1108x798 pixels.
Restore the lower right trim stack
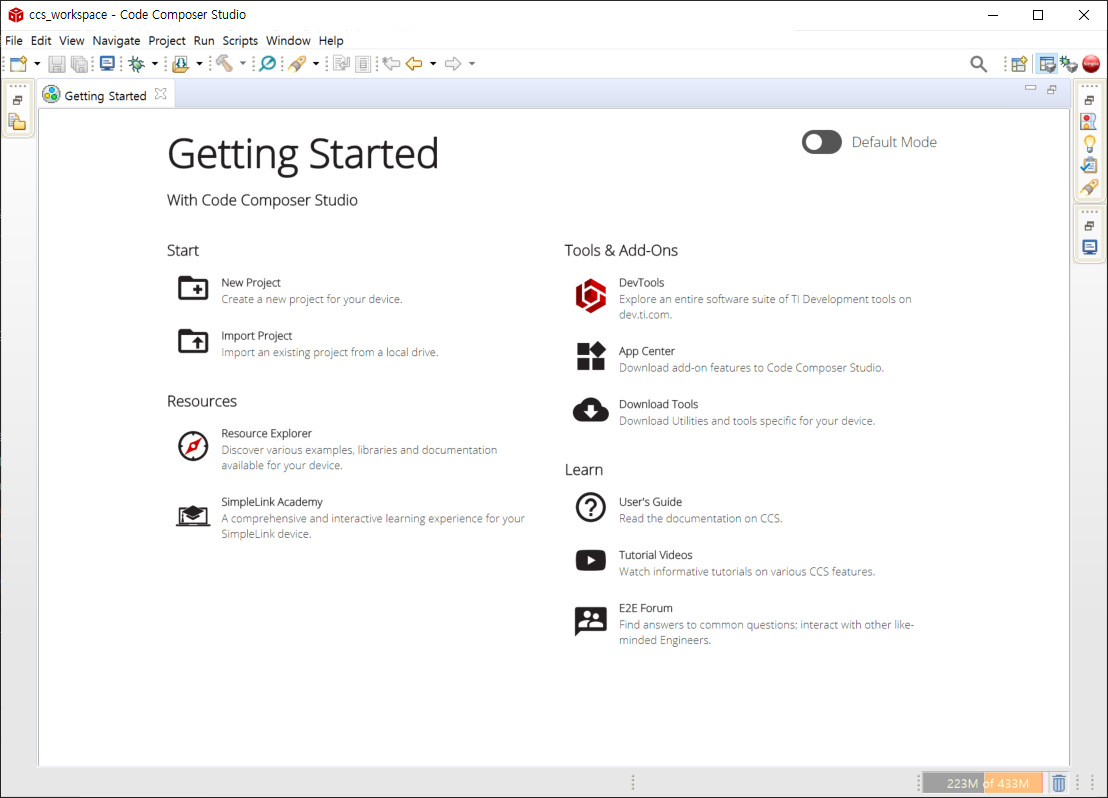(1090, 226)
